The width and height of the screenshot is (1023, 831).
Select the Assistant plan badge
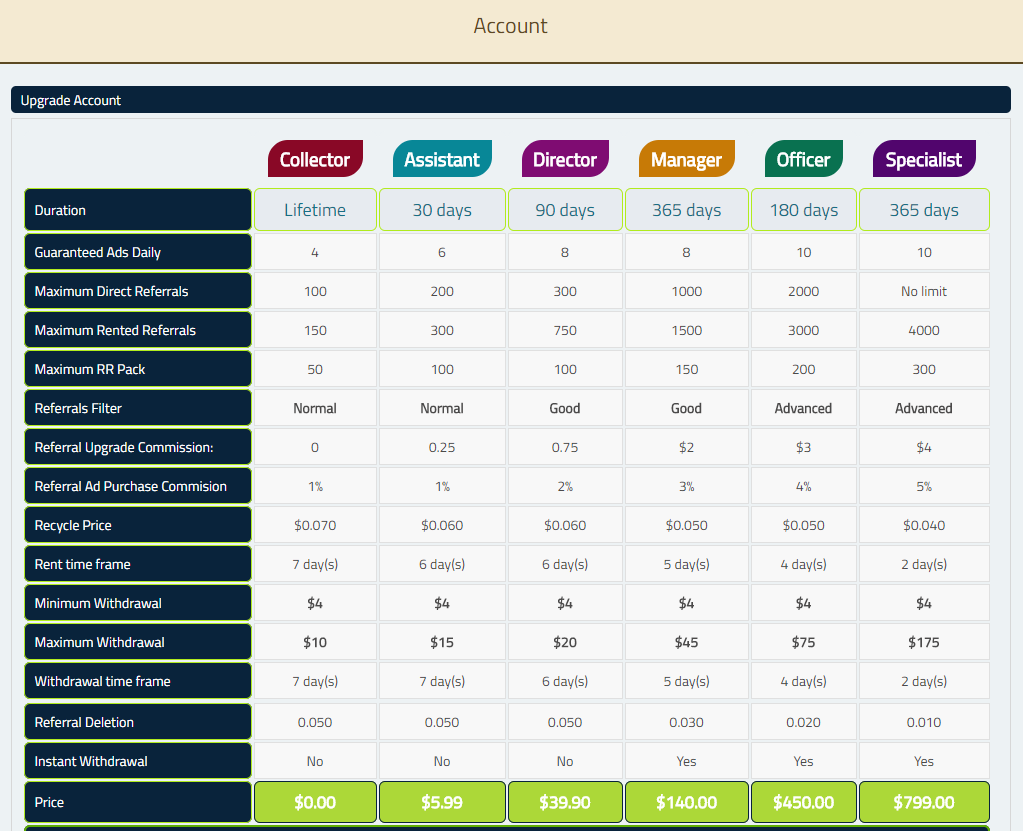[x=442, y=159]
